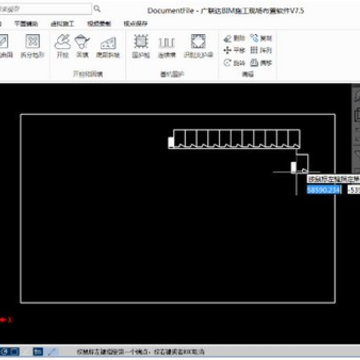Click the magnifier search icon
Image resolution: width=360 pixels, height=360 pixels.
point(97,8)
